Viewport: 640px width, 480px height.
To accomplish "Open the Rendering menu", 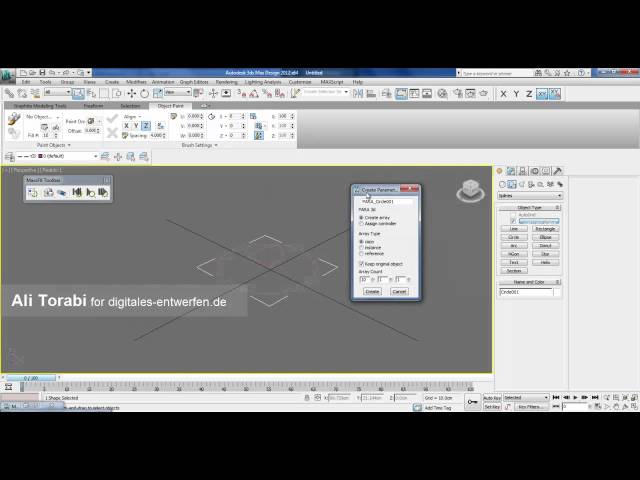I will (227, 82).
